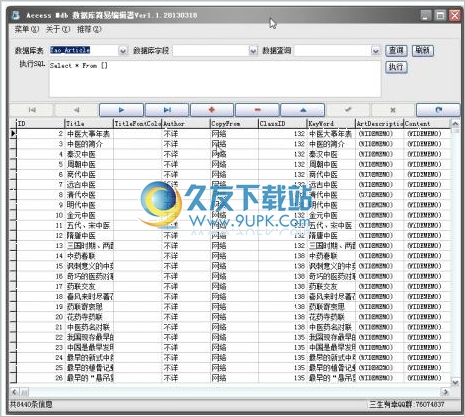The height and width of the screenshot is (417, 465).
Task: Open the 关于 menu
Action: pos(58,29)
